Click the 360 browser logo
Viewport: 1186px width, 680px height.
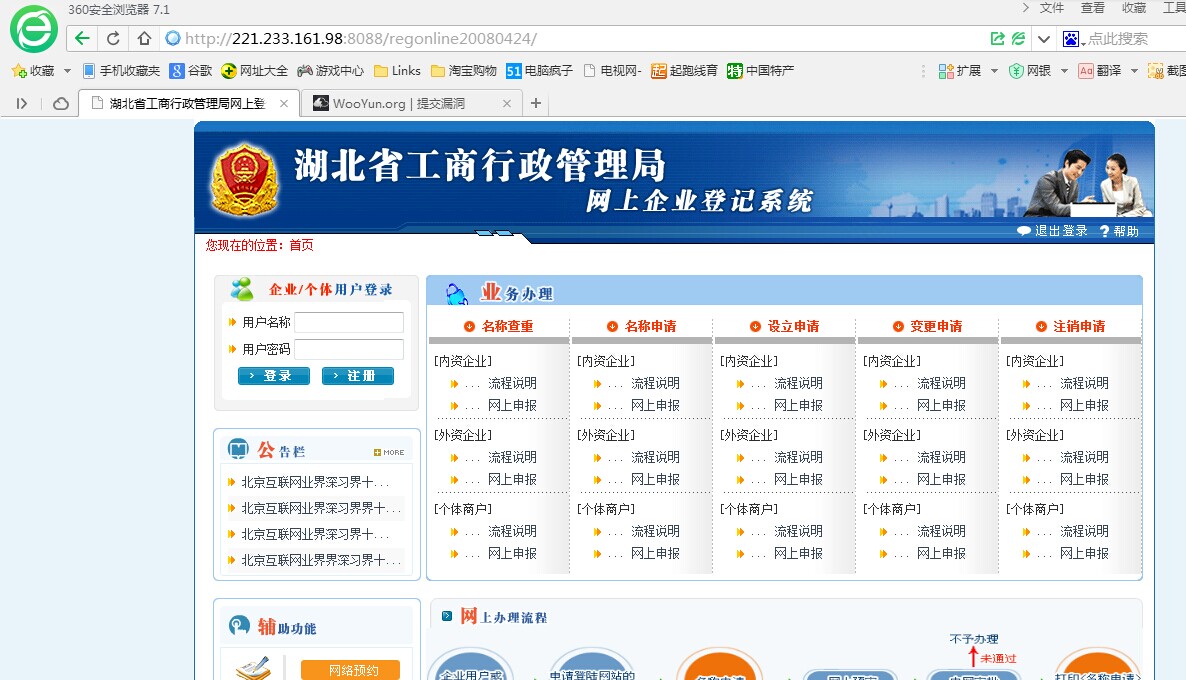(33, 29)
